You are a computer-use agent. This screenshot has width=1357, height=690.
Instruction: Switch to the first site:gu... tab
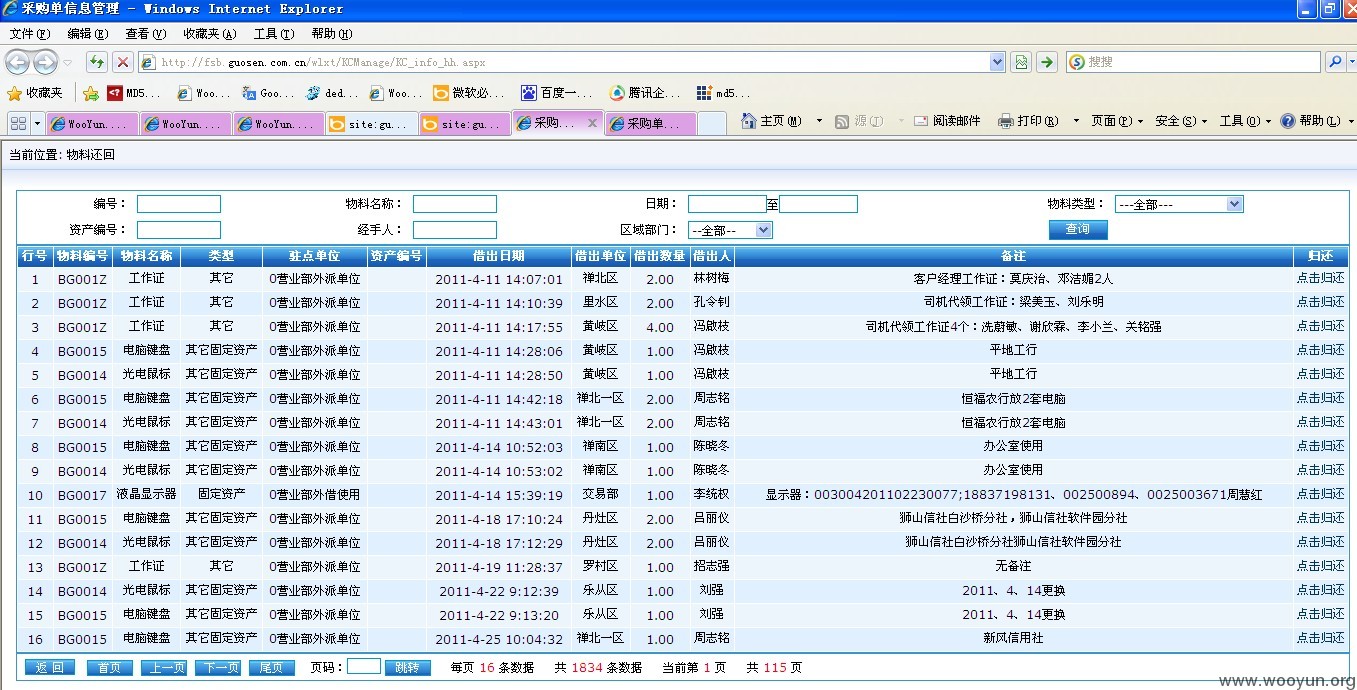pos(371,124)
